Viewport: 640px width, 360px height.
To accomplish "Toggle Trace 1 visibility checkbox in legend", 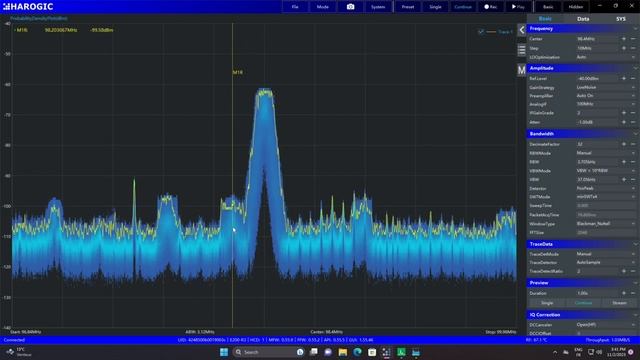I will click(481, 31).
